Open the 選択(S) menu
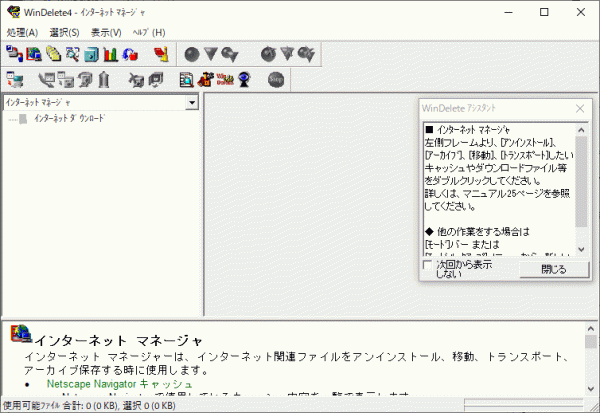This screenshot has width=600, height=413. [63, 32]
